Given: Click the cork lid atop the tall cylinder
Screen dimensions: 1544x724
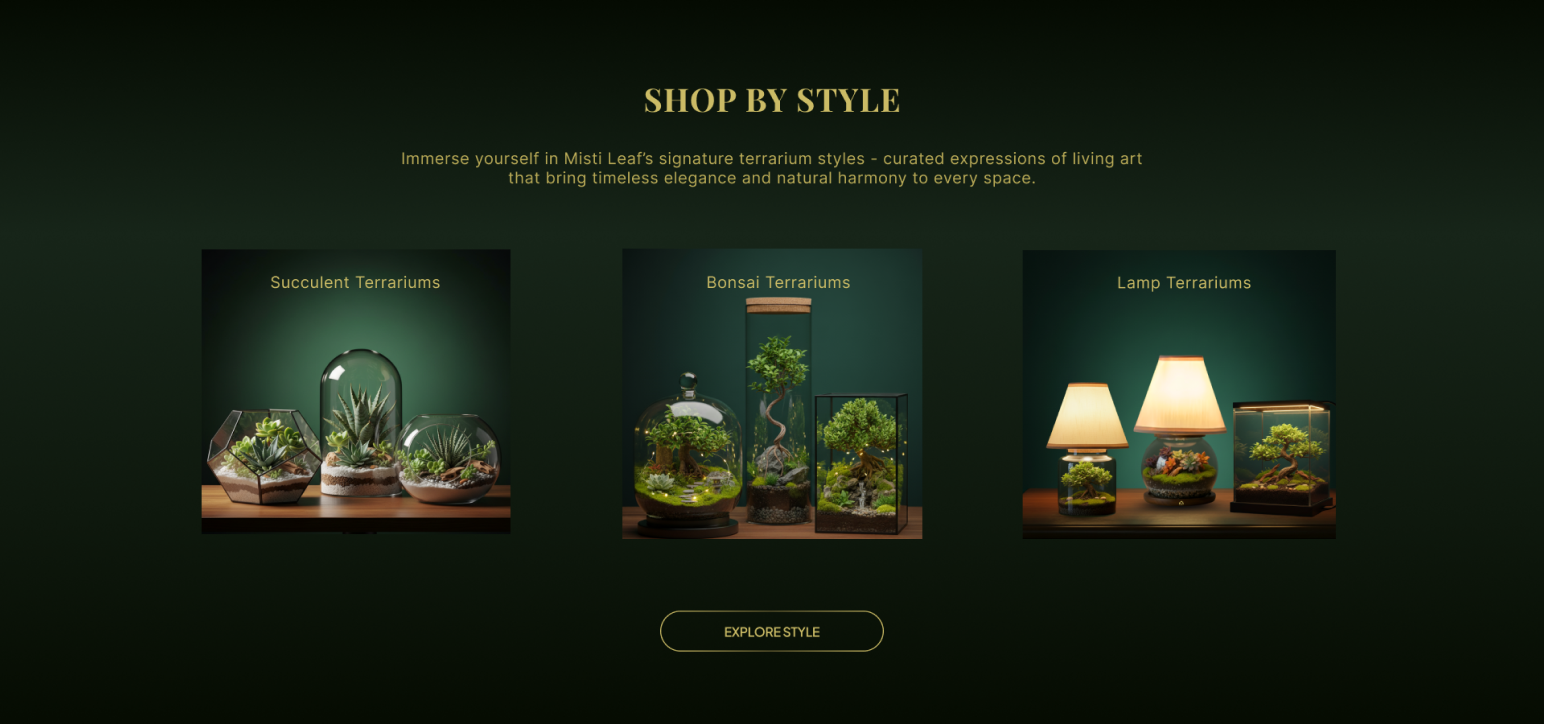Looking at the screenshot, I should [x=778, y=305].
